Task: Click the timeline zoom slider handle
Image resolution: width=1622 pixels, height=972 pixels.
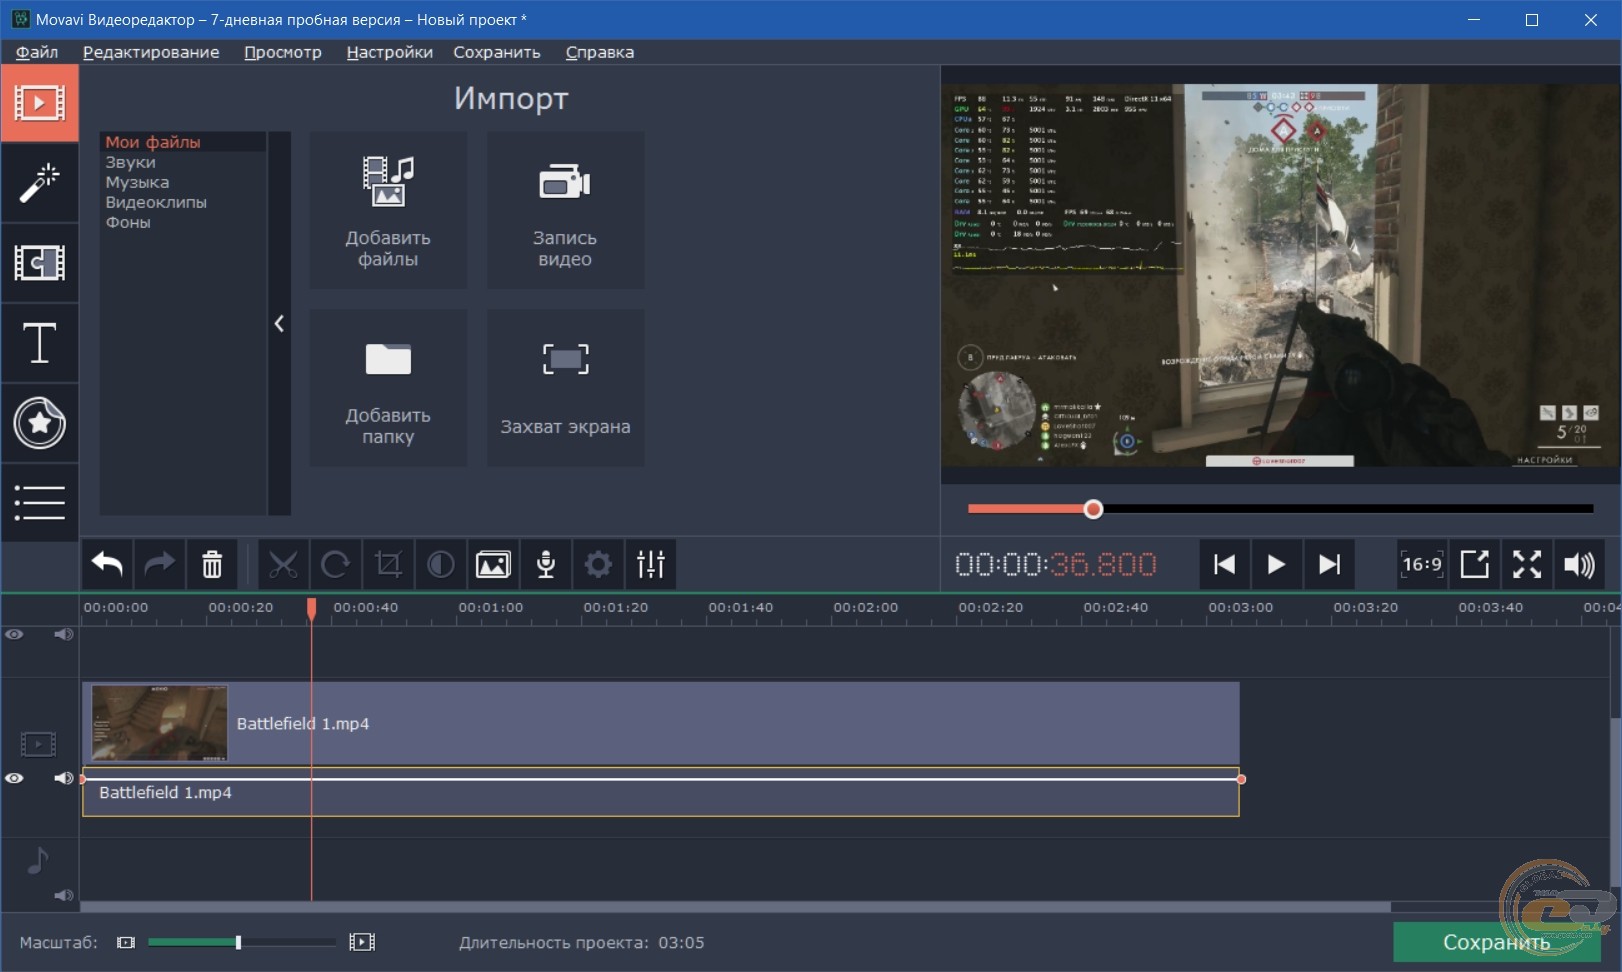Action: coord(238,942)
